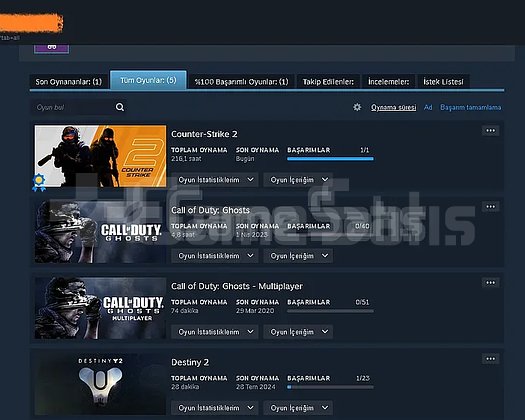The image size is (525, 420).
Task: Open three-dot menu for Call of Duty: Ghosts
Action: click(x=491, y=207)
